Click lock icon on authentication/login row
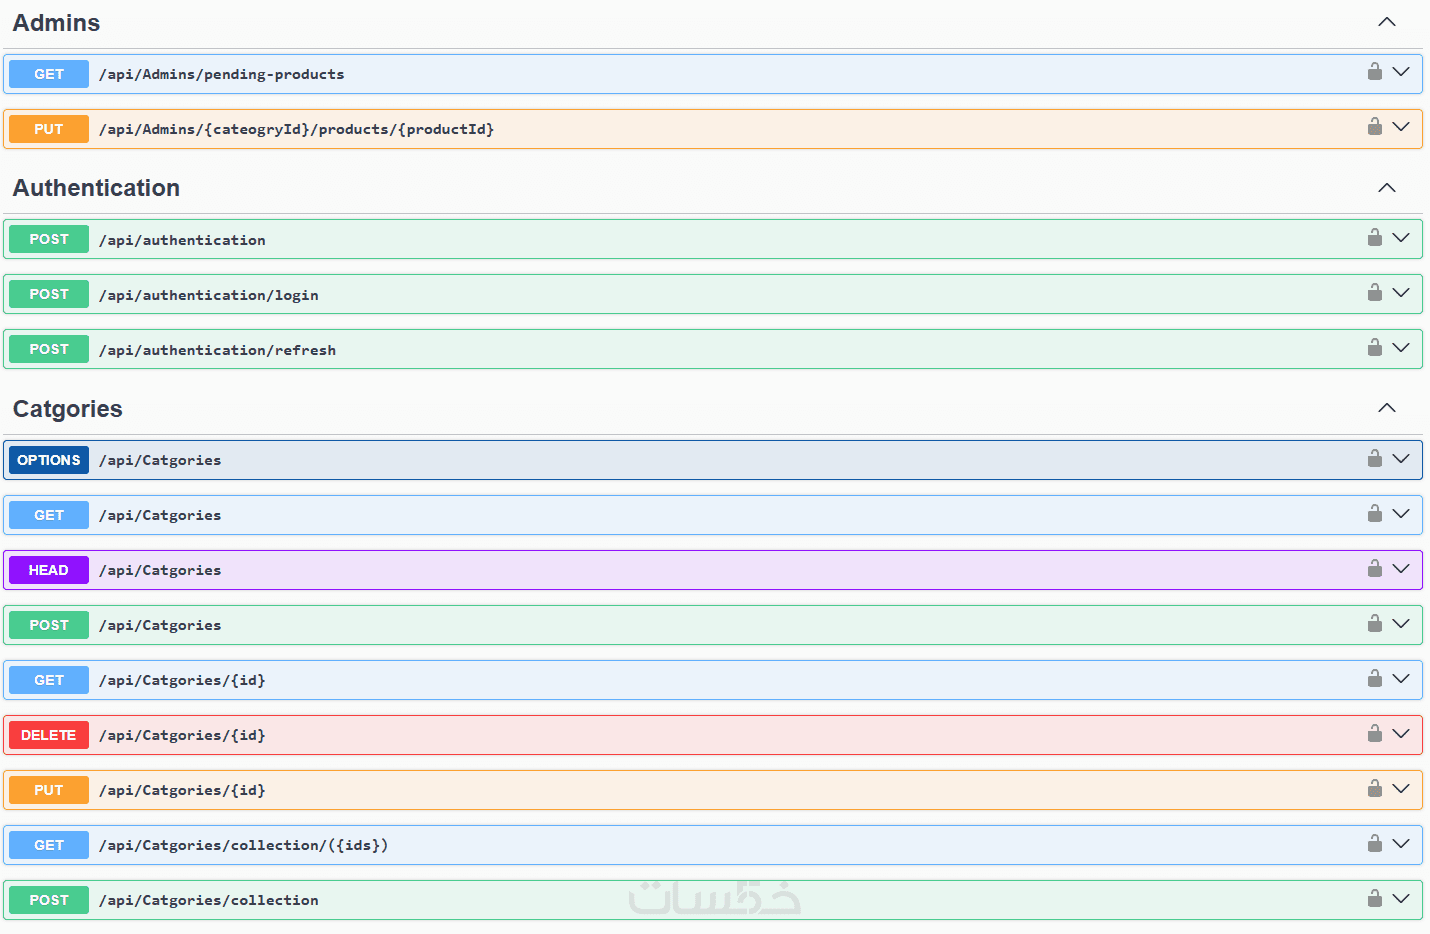 click(x=1375, y=292)
